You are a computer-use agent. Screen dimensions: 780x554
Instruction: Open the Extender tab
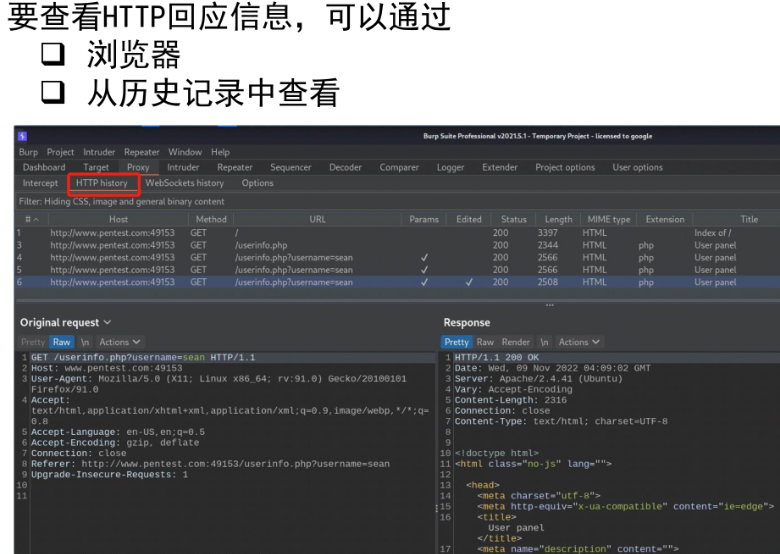pos(499,168)
